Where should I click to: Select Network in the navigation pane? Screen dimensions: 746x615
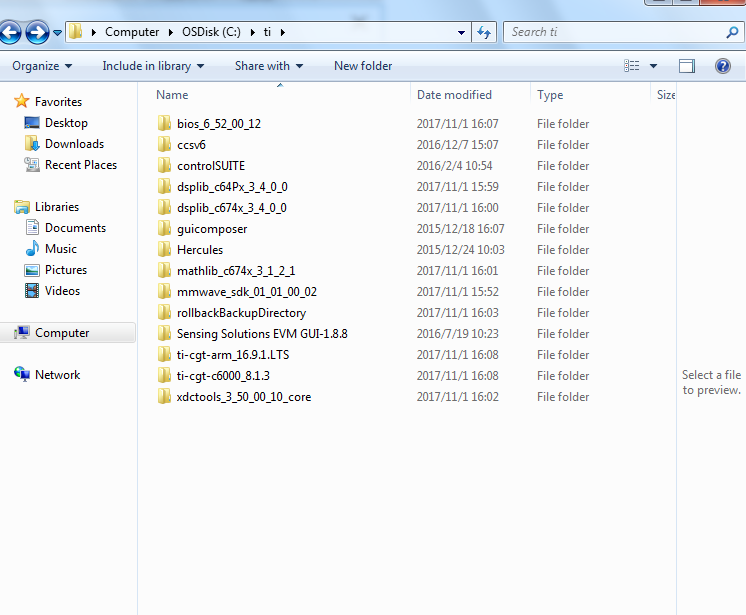pos(58,375)
